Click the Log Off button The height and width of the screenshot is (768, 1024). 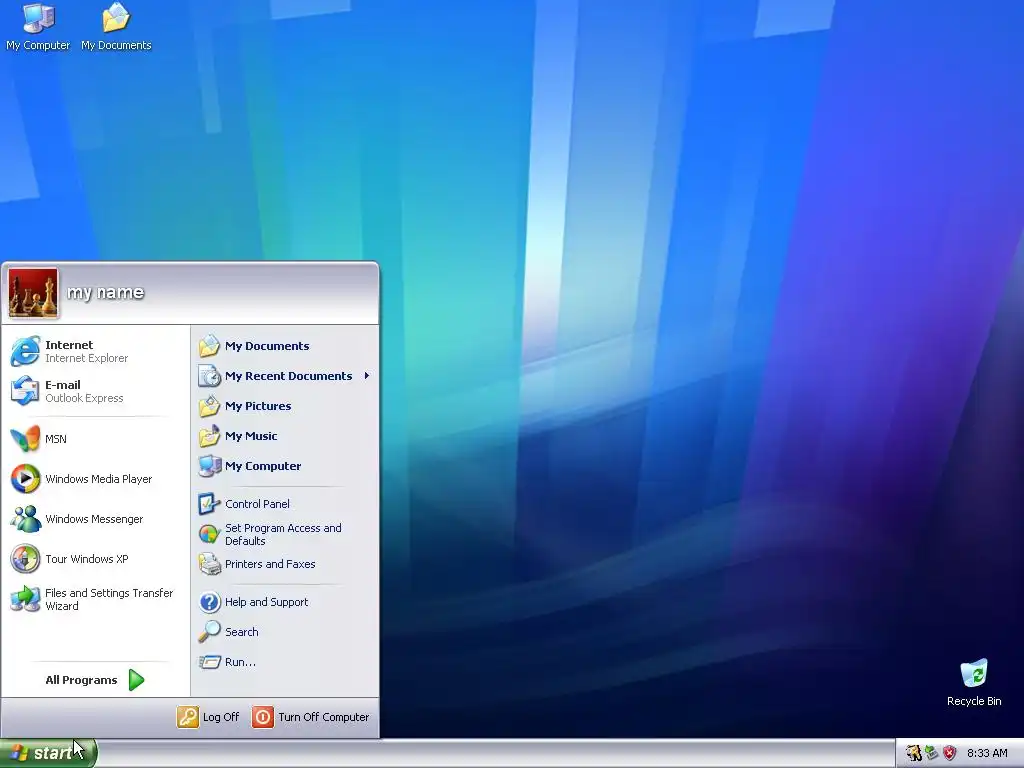point(208,717)
